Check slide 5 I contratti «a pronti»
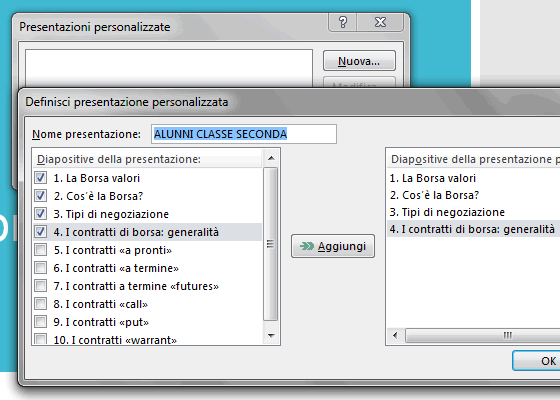The image size is (560, 400). [40, 250]
